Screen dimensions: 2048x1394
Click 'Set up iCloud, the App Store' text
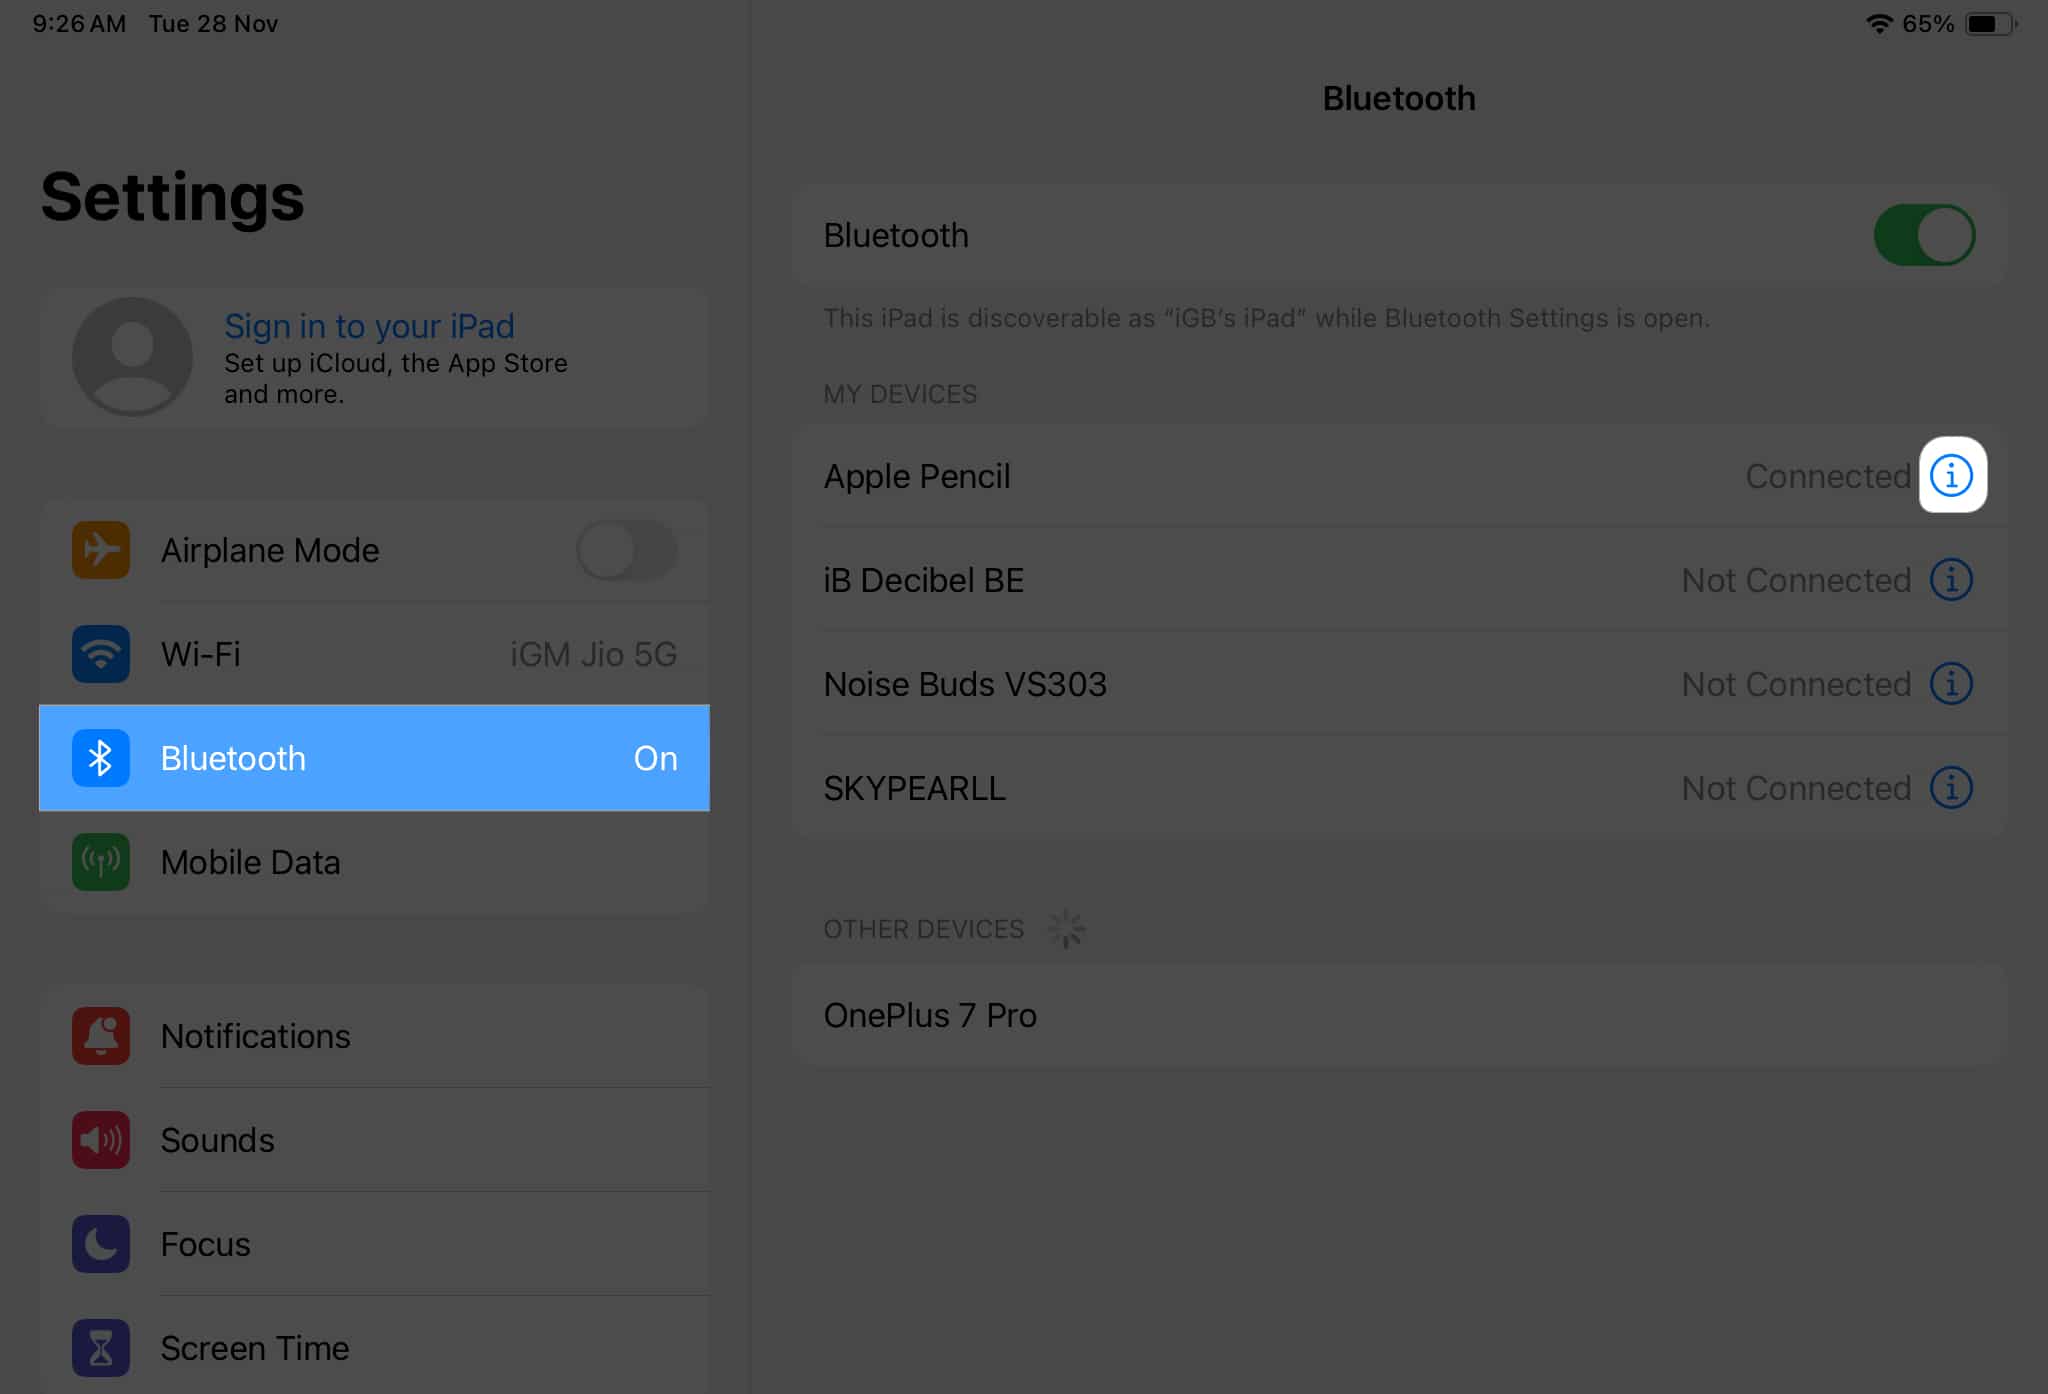(x=396, y=363)
